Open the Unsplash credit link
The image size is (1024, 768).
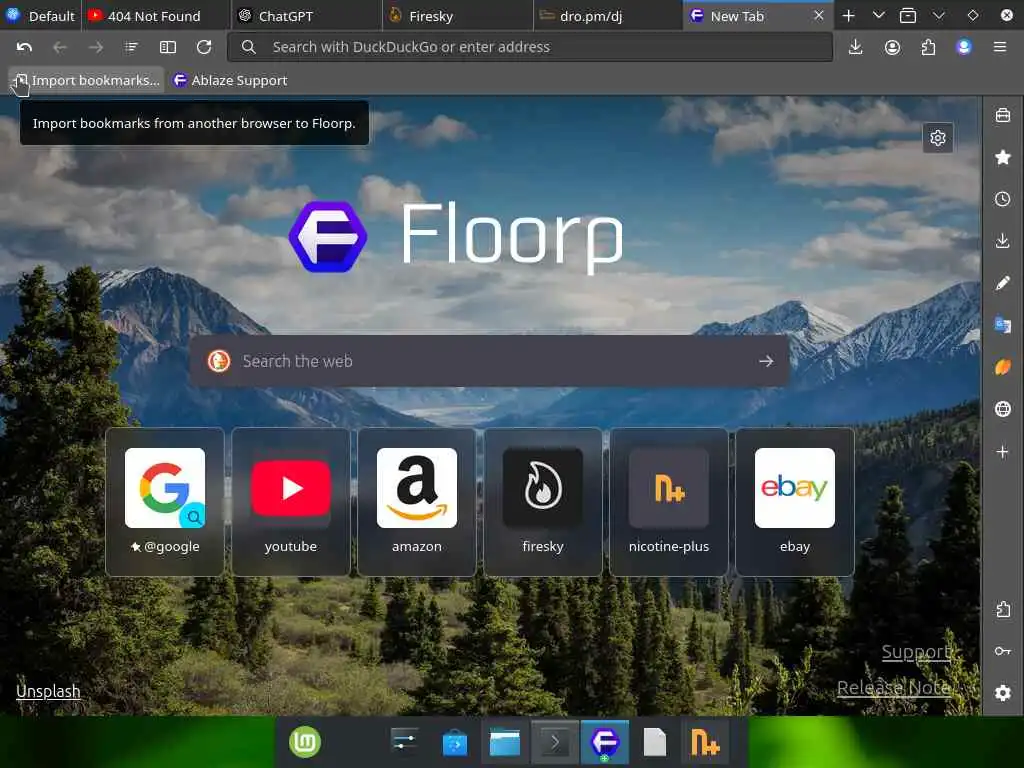tap(48, 691)
